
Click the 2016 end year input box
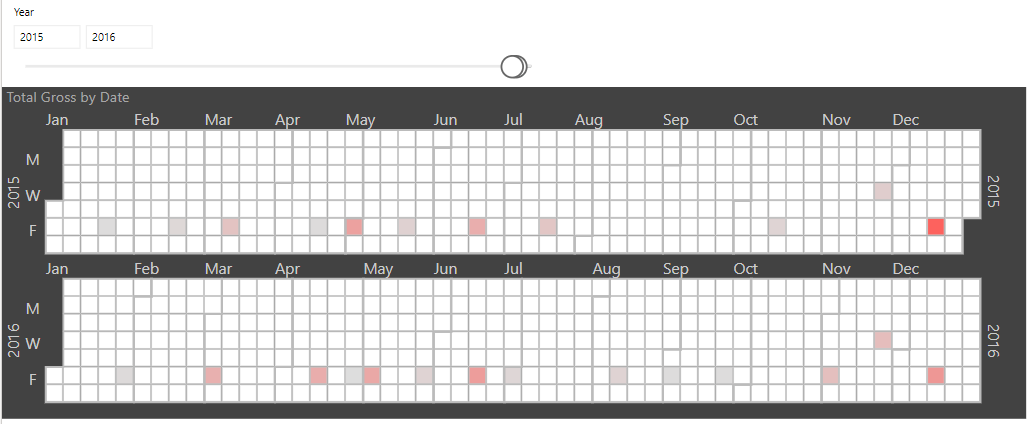pos(119,37)
